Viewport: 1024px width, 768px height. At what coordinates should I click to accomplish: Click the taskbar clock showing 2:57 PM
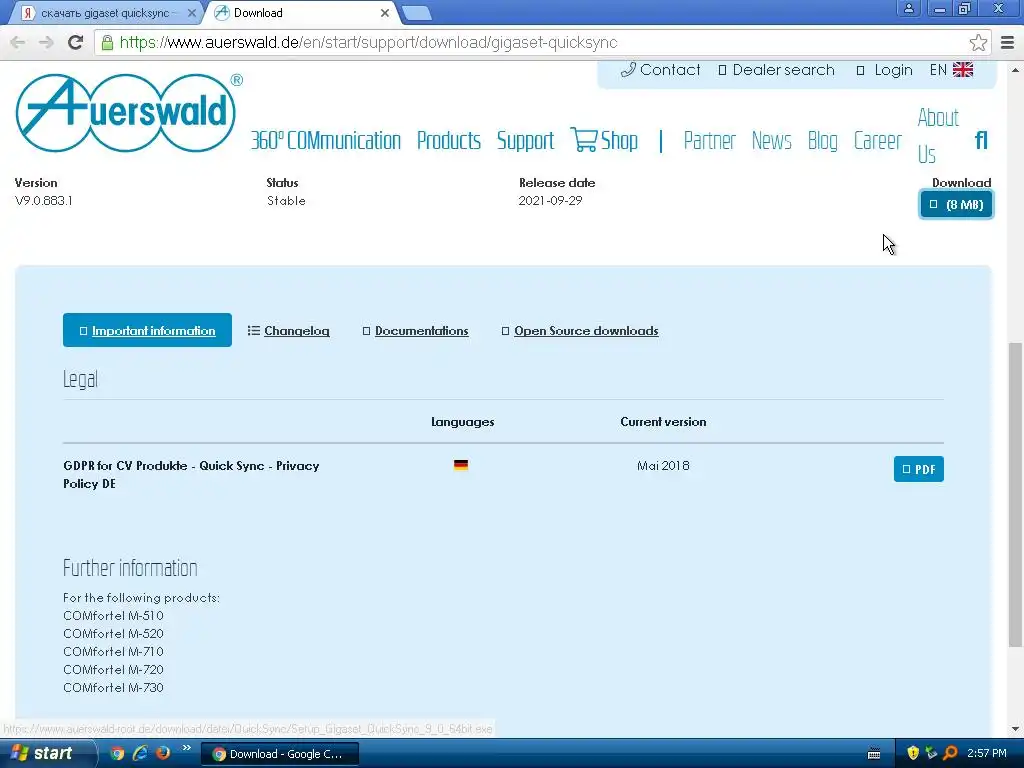[987, 753]
